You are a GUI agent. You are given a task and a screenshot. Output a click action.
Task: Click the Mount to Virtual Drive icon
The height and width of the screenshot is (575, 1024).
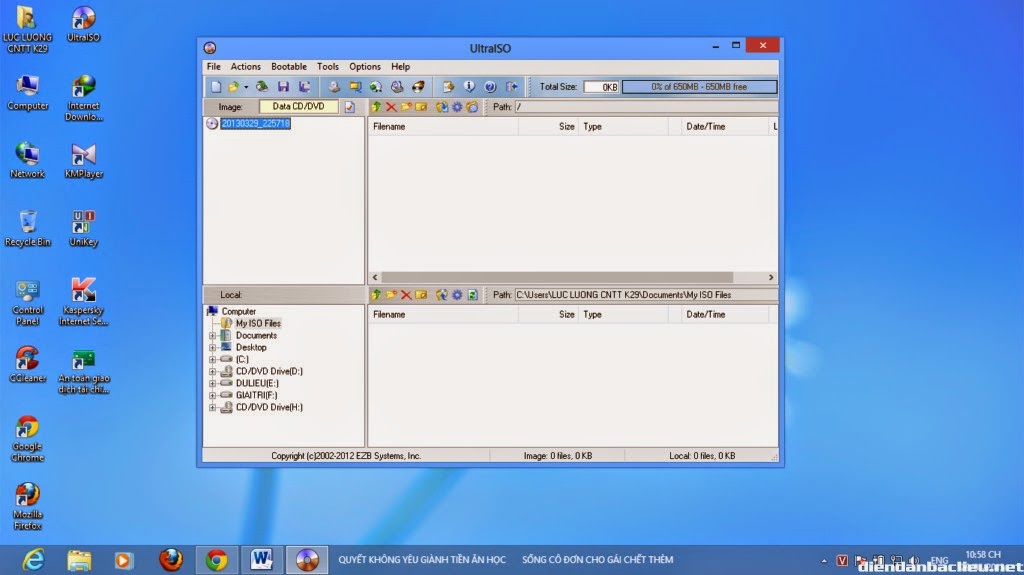coord(397,86)
